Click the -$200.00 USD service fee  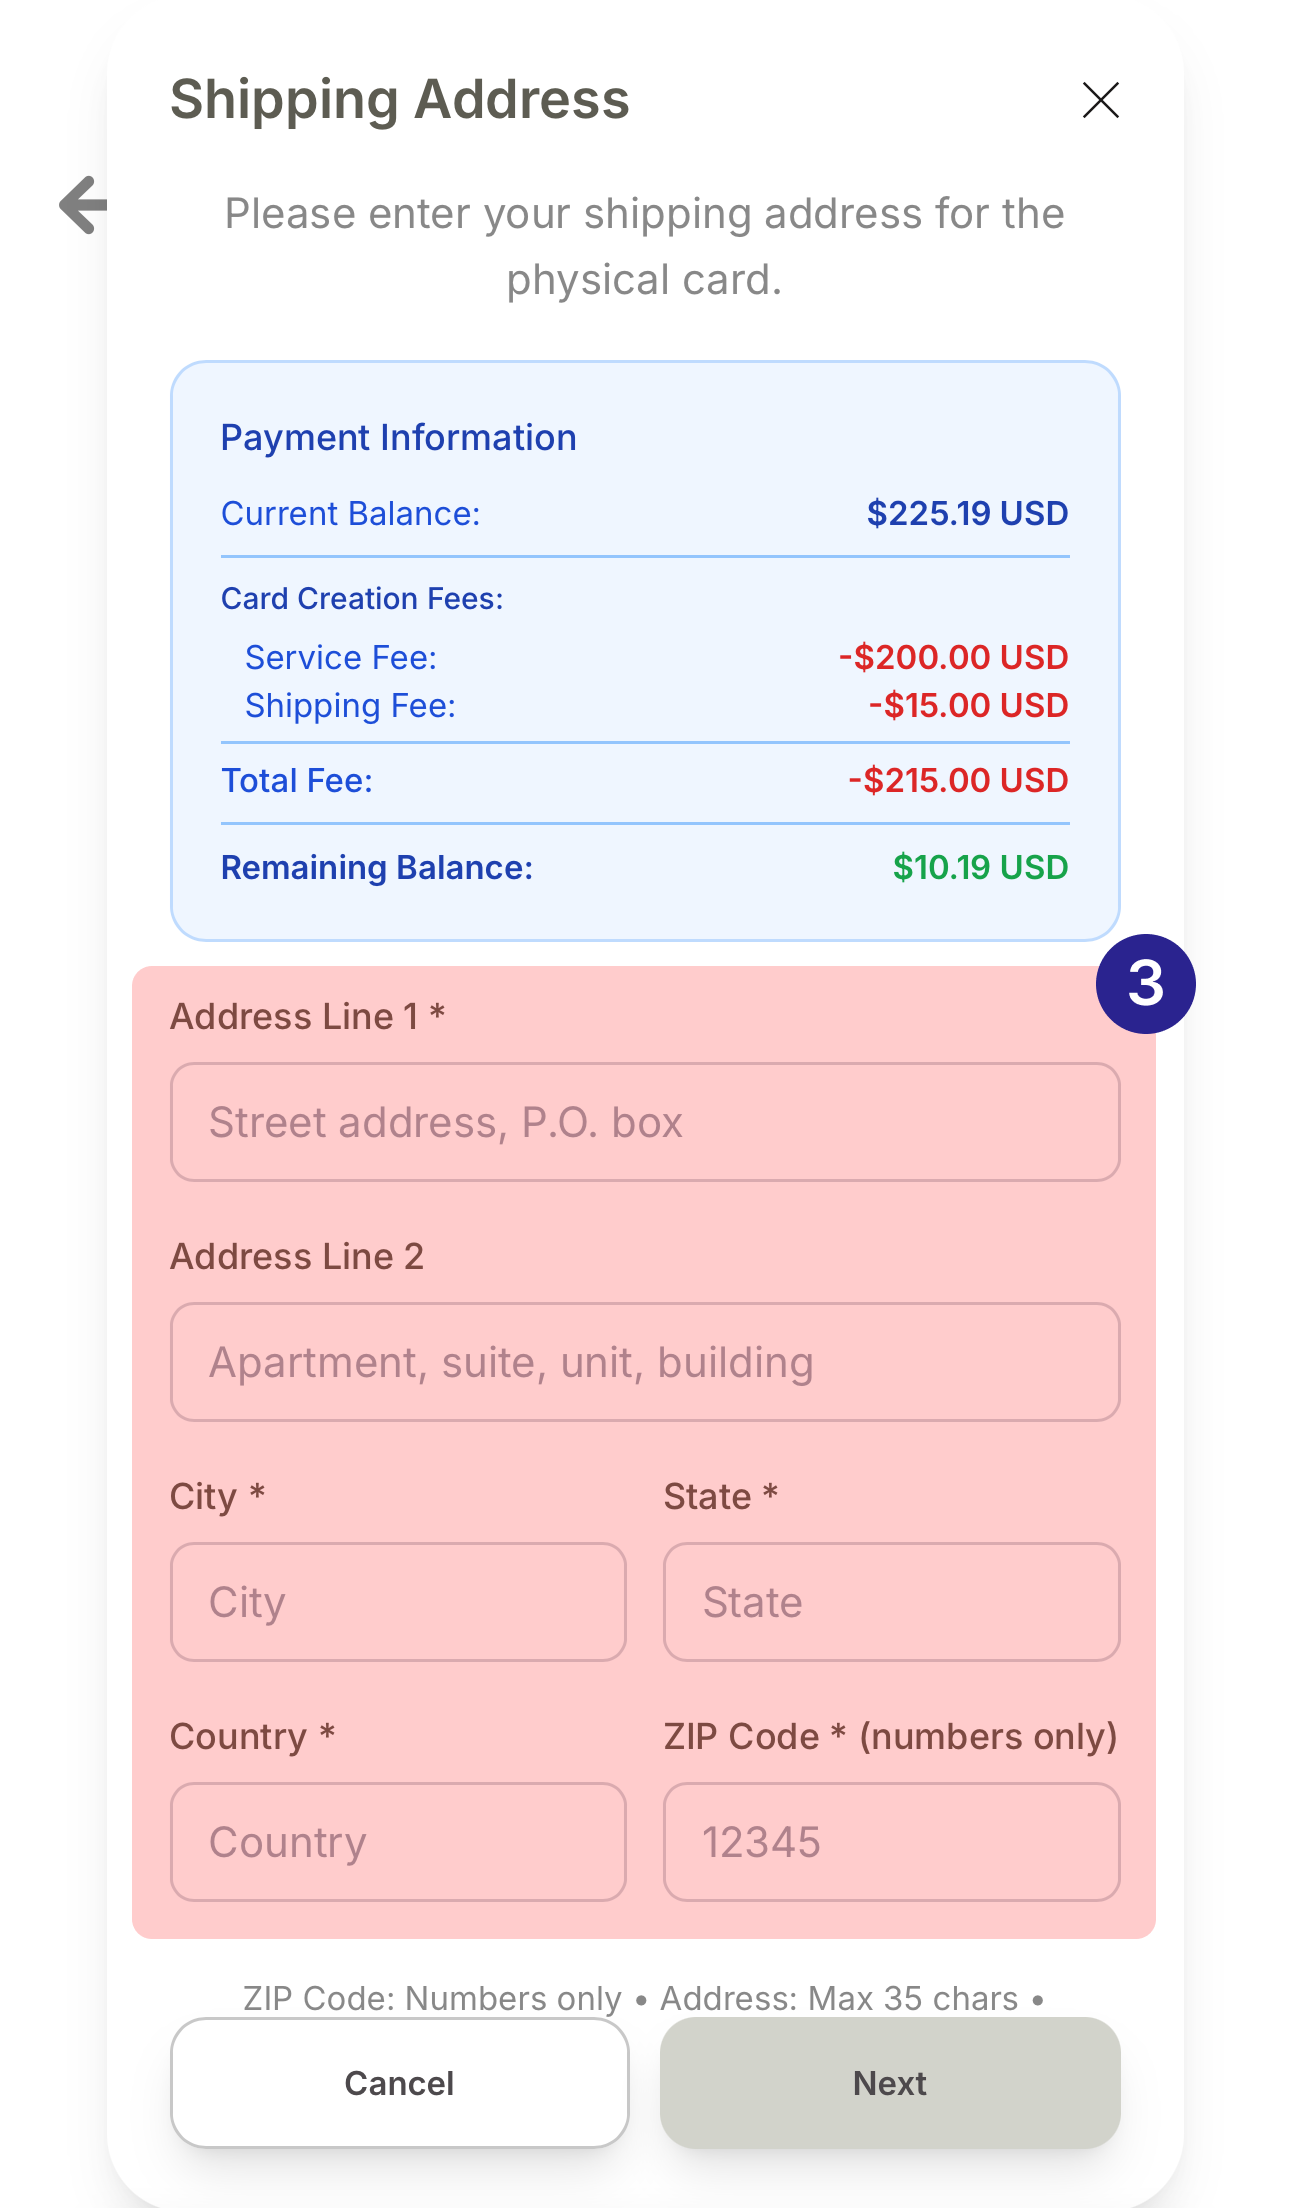(x=953, y=658)
